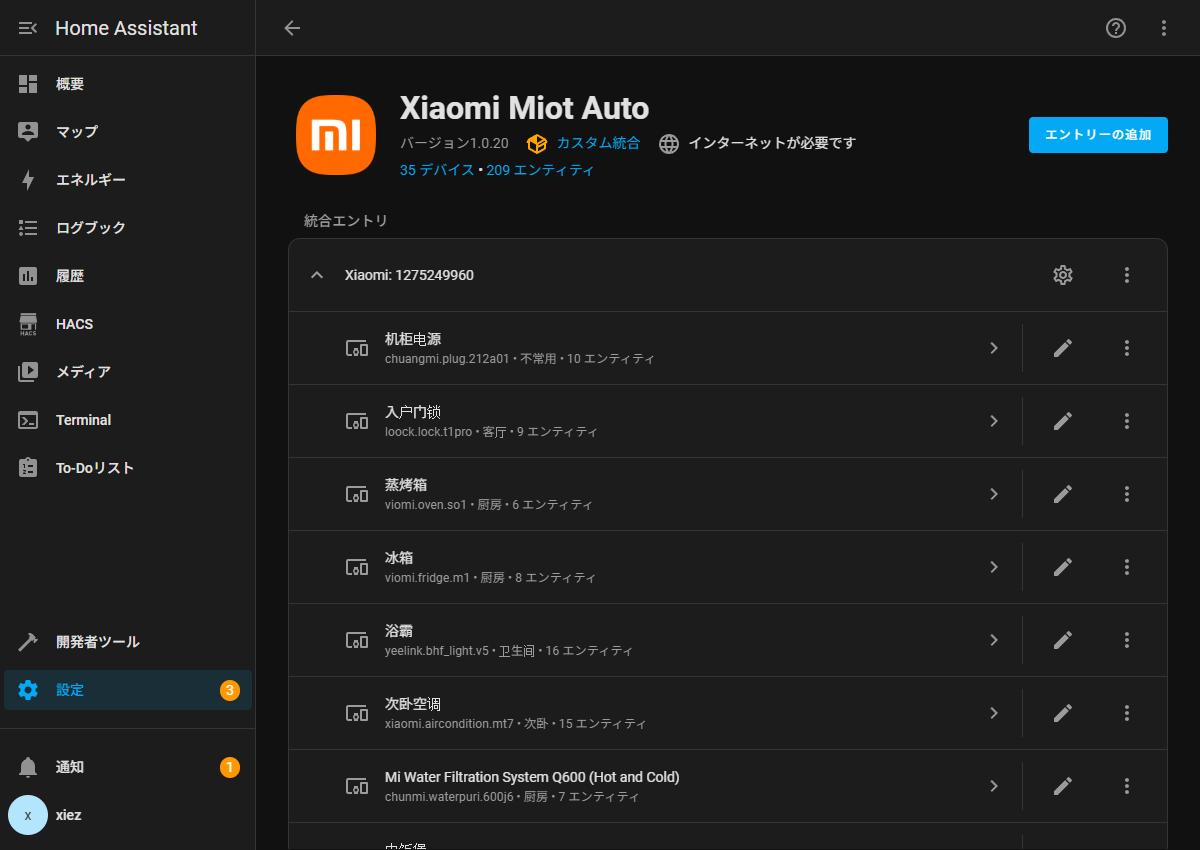Screen dimensions: 1200x850
Task: Open the 冰箱 device row chevron
Action: click(x=994, y=567)
